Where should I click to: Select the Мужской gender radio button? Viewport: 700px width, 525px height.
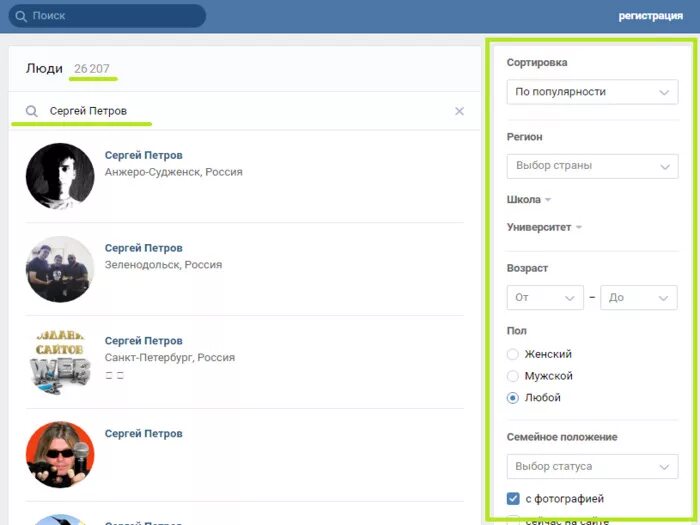pyautogui.click(x=513, y=376)
